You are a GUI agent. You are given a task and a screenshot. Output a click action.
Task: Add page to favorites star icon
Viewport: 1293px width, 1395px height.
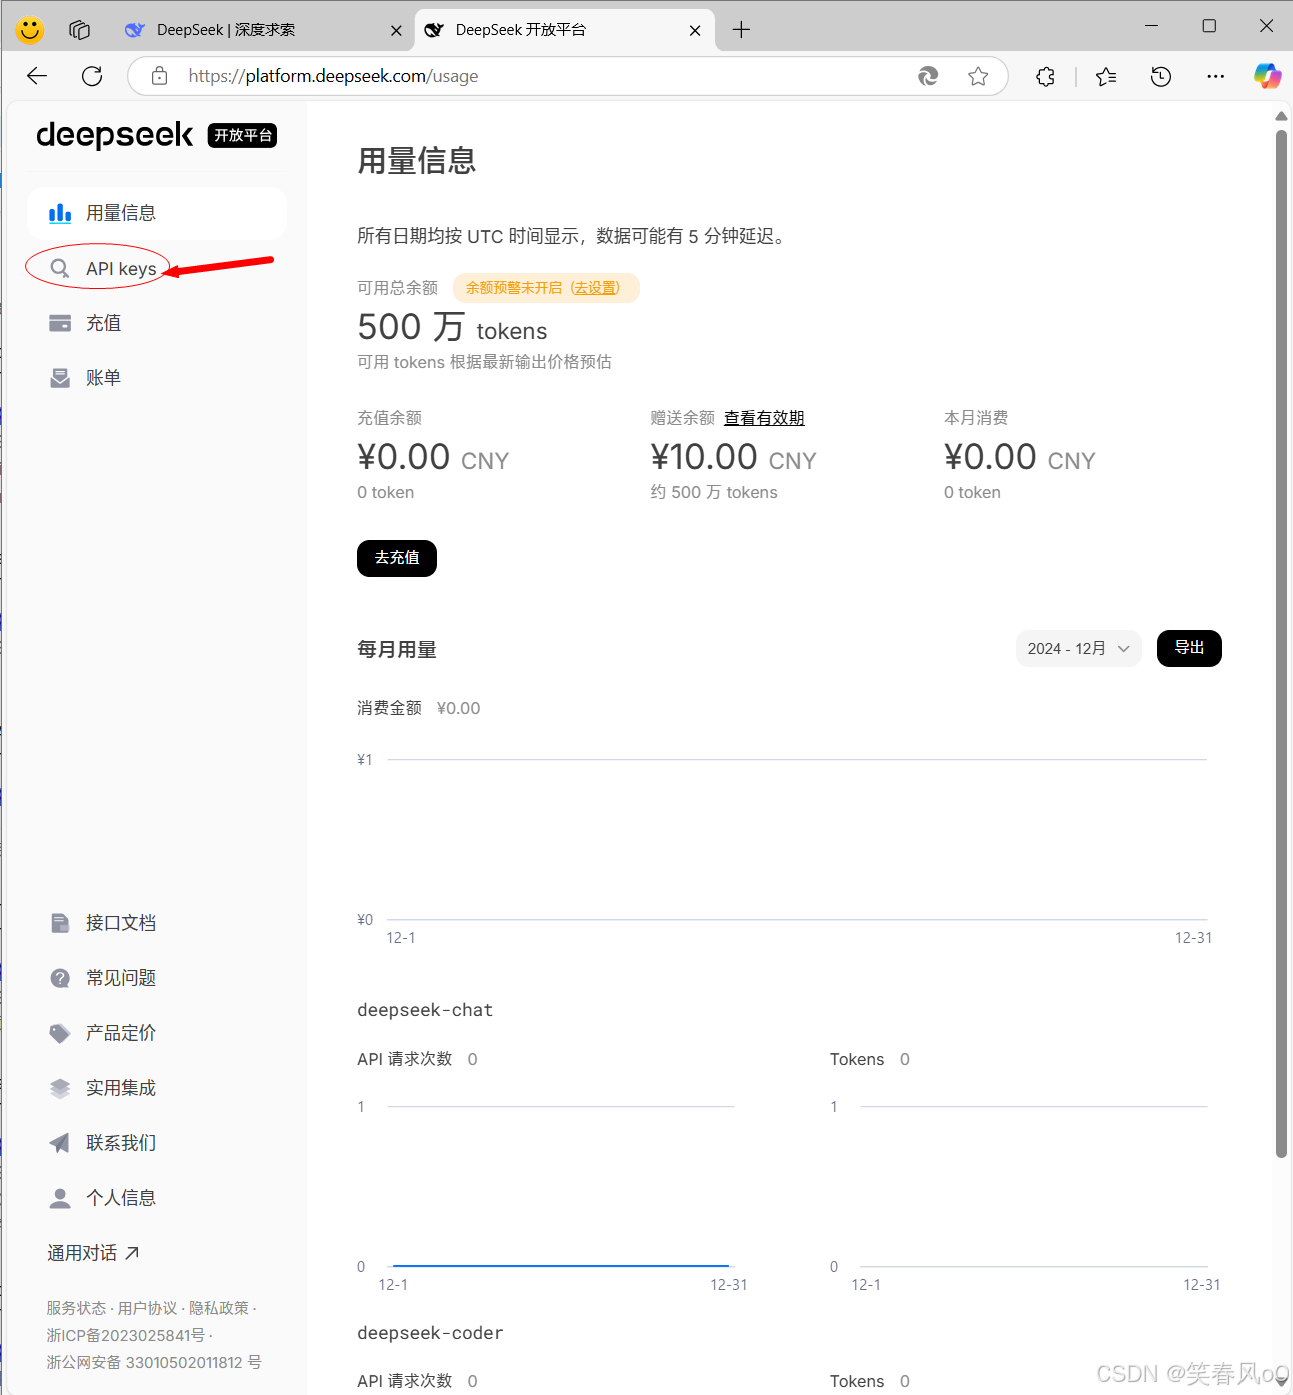(978, 76)
